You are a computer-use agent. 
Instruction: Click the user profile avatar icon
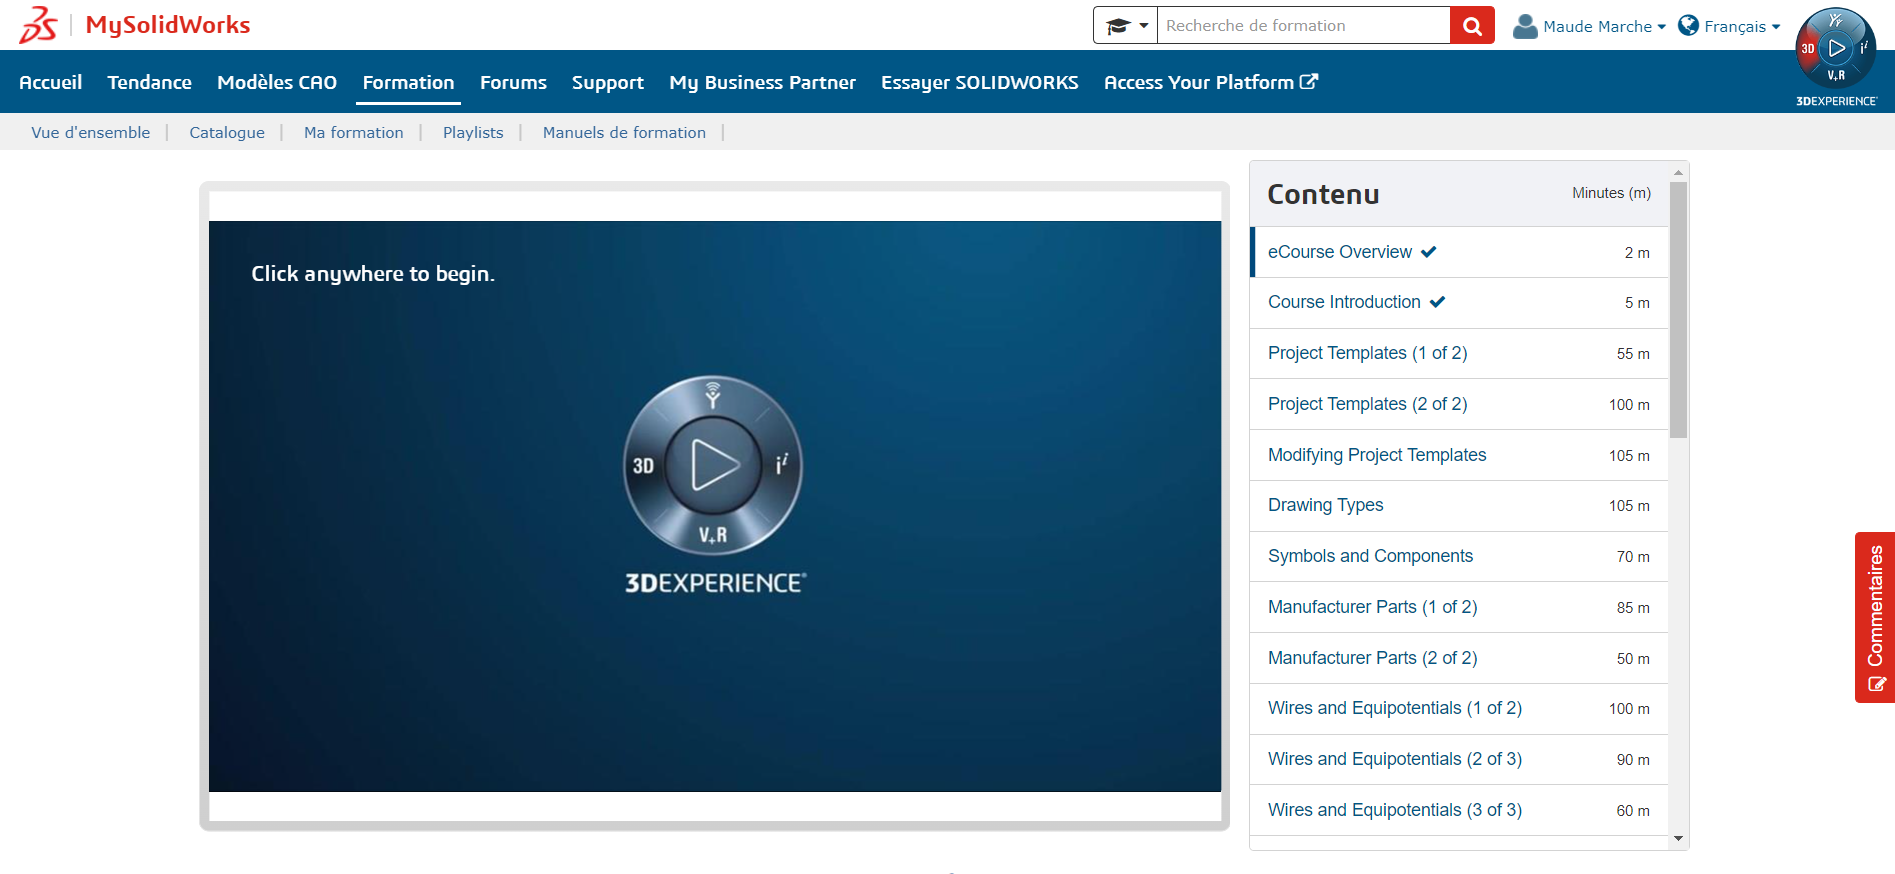pos(1524,26)
